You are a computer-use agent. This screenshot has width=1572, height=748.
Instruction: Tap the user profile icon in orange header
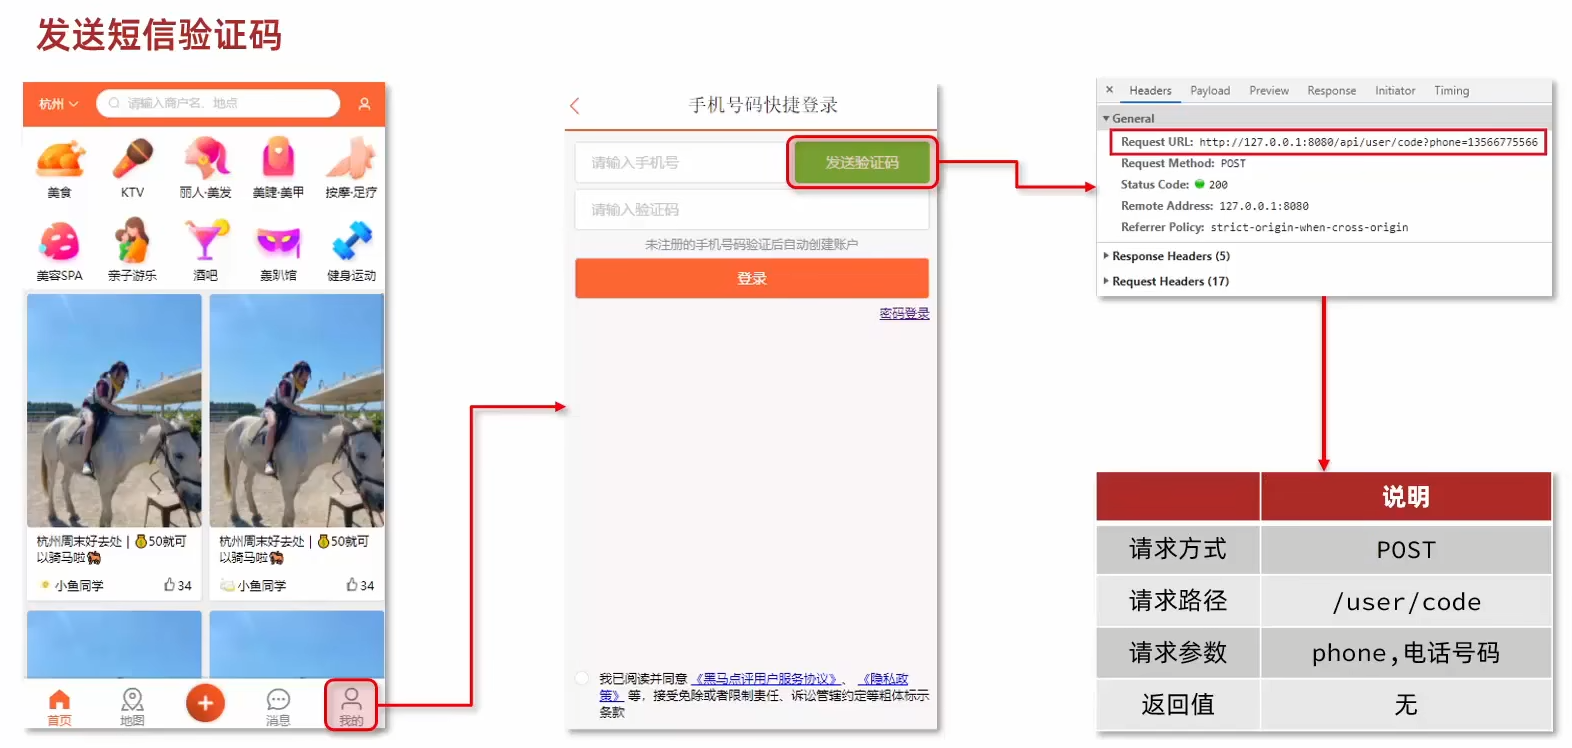(364, 103)
